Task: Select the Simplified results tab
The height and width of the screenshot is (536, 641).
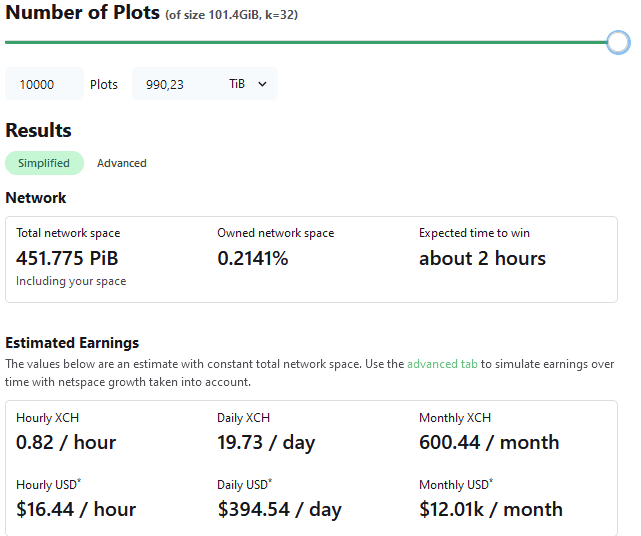Action: (44, 163)
